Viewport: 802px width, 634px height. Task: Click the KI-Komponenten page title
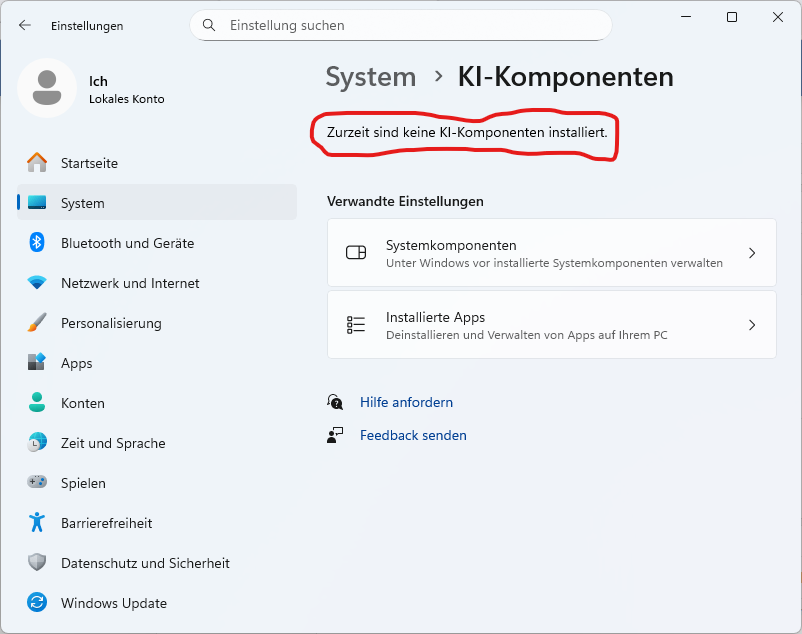pyautogui.click(x=565, y=77)
